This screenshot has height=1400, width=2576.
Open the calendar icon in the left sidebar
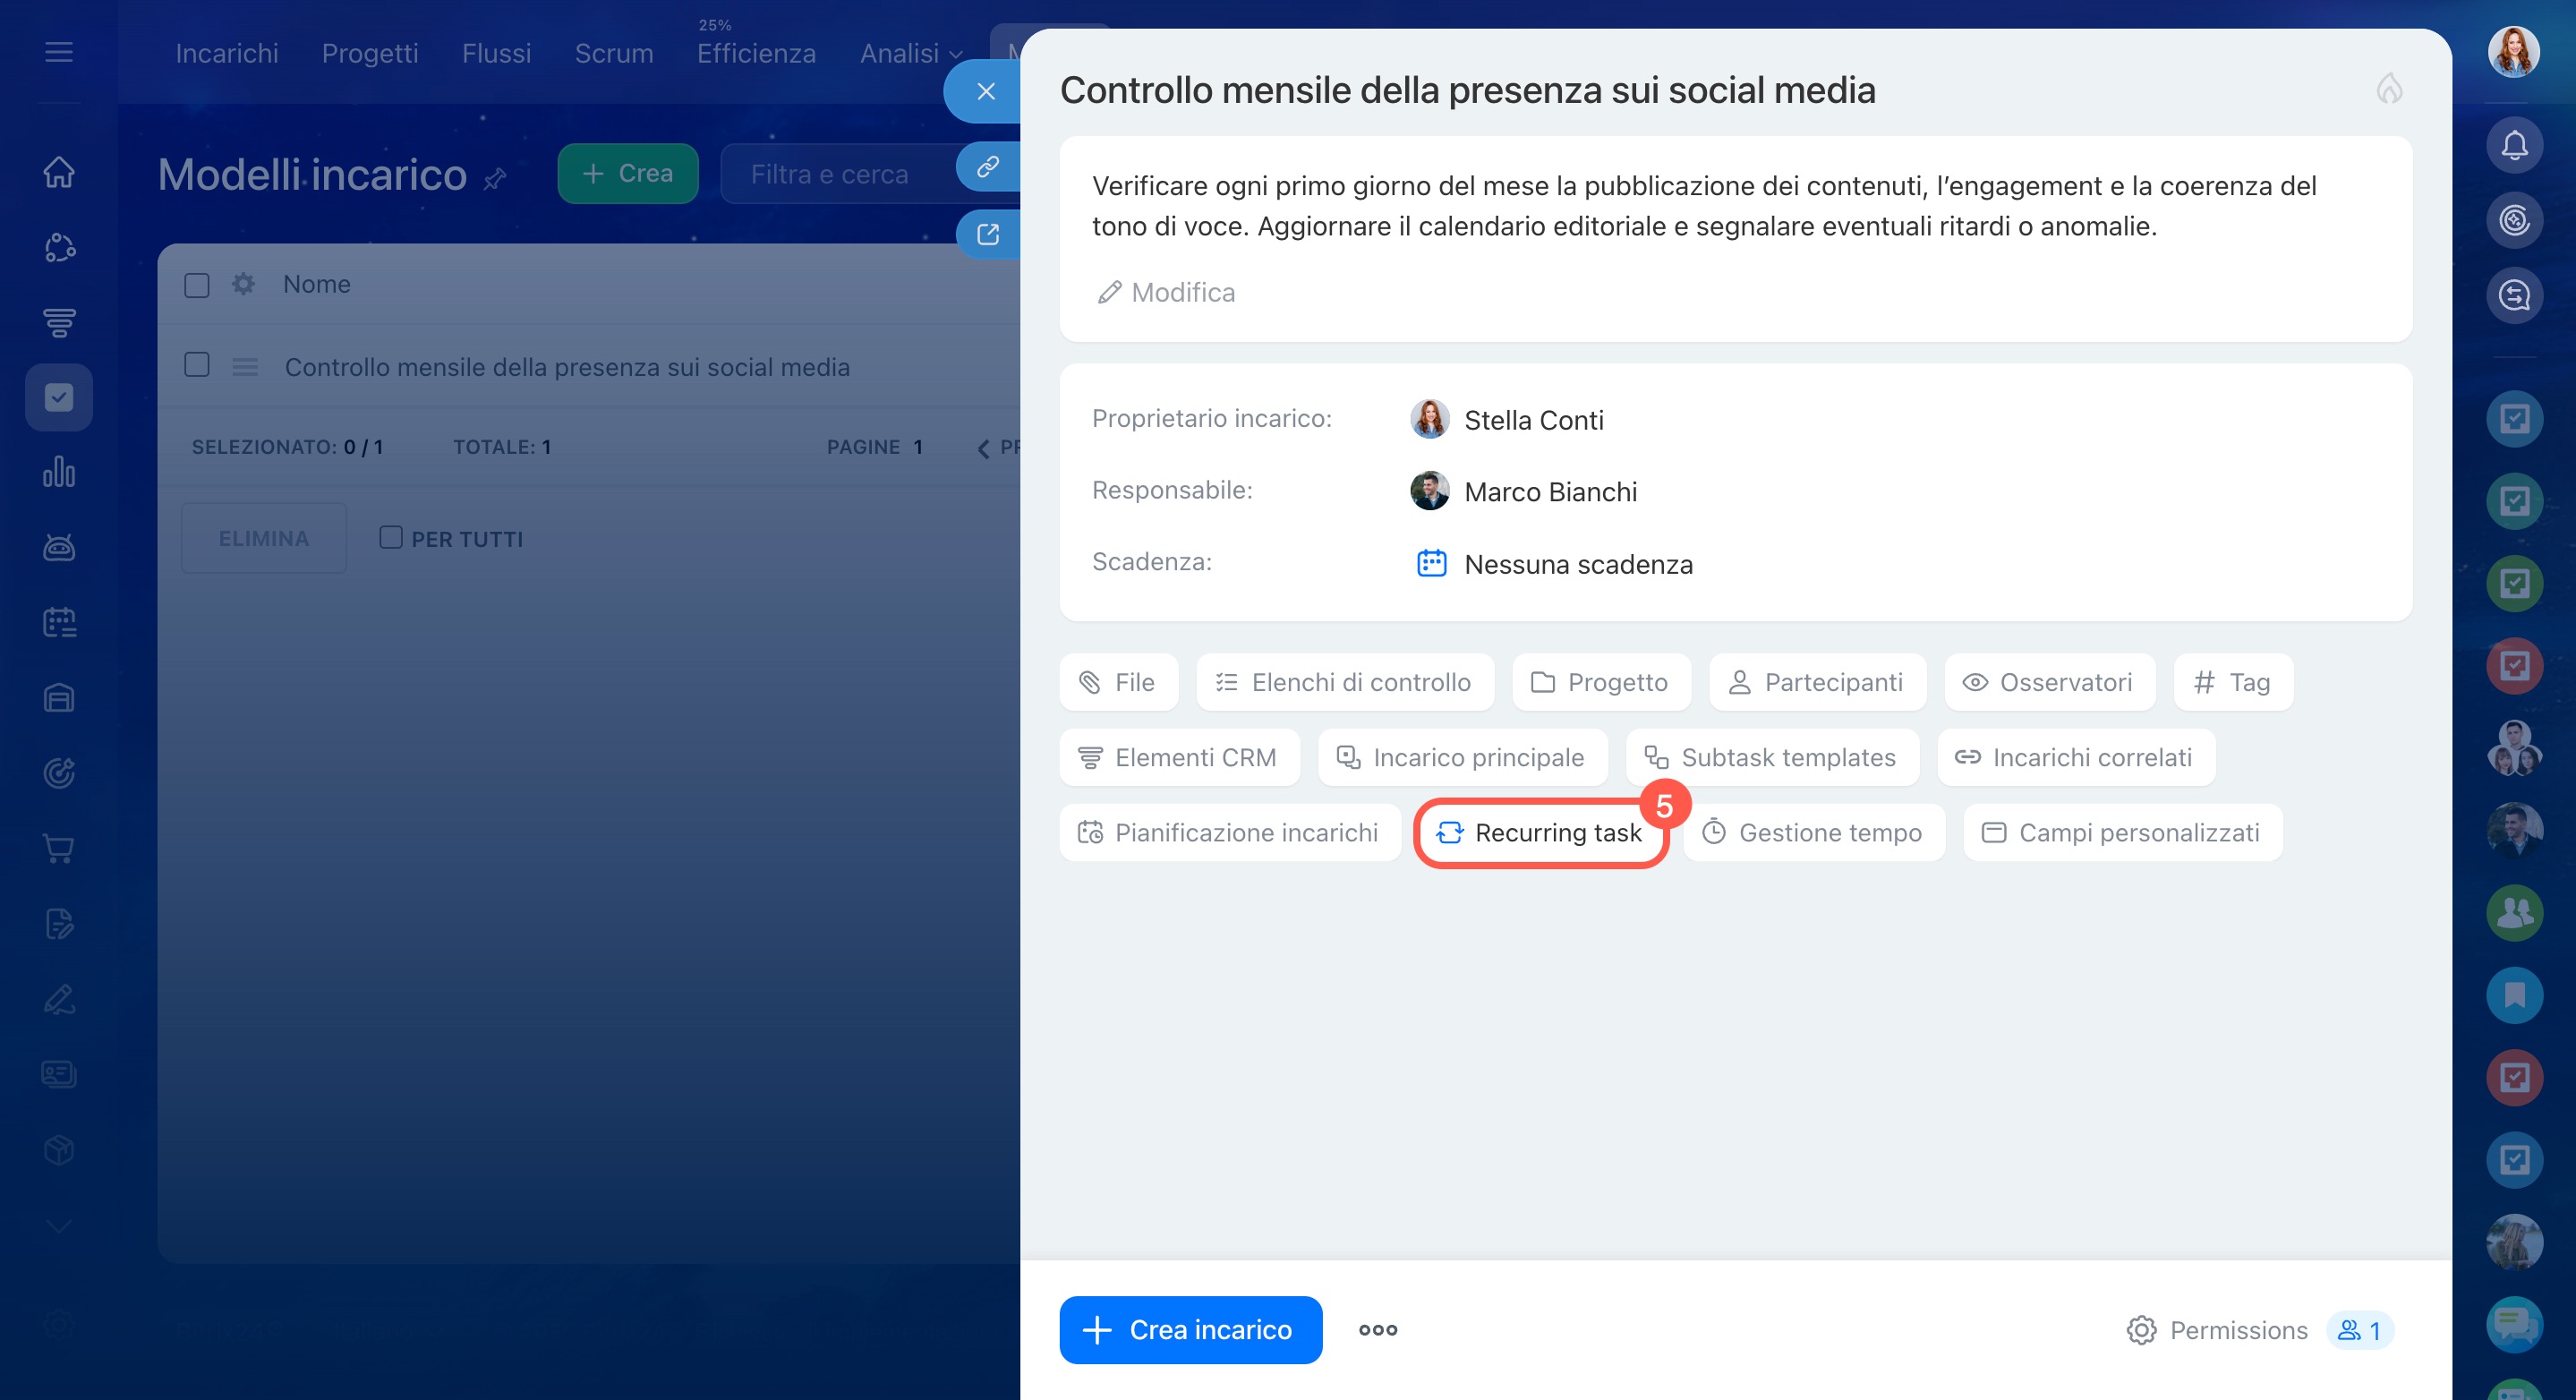[x=59, y=622]
